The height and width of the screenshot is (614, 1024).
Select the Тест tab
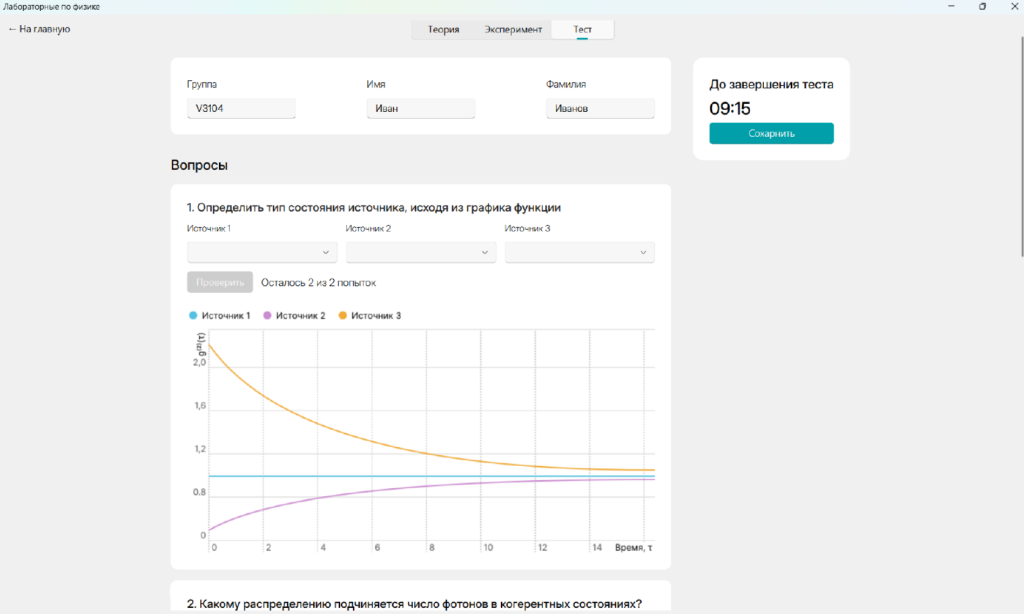point(582,30)
